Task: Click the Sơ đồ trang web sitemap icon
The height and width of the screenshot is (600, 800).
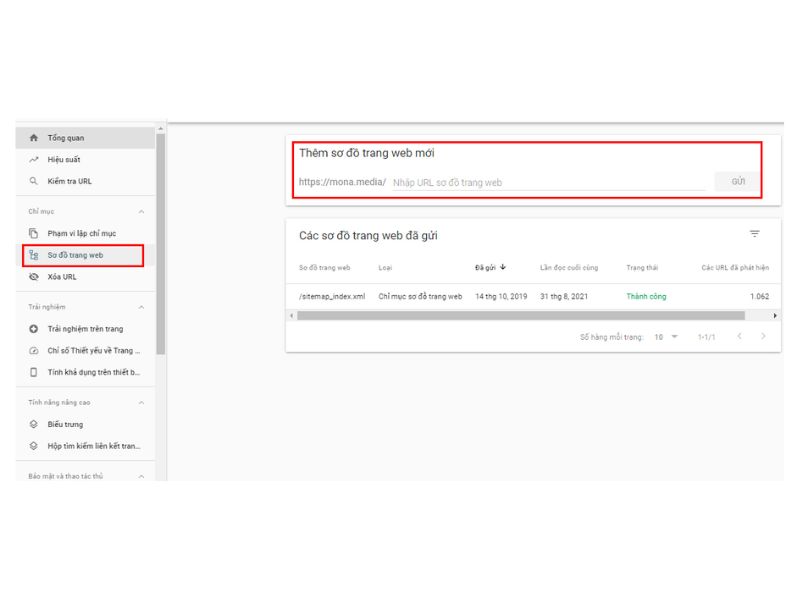Action: click(x=34, y=255)
